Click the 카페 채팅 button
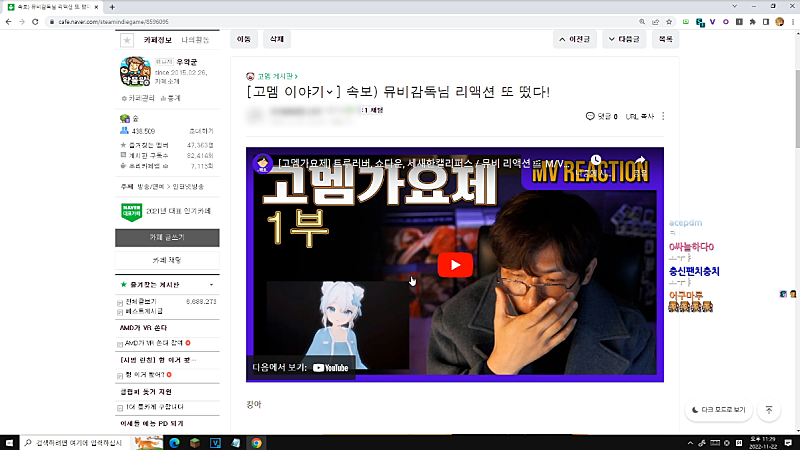 pyautogui.click(x=167, y=260)
